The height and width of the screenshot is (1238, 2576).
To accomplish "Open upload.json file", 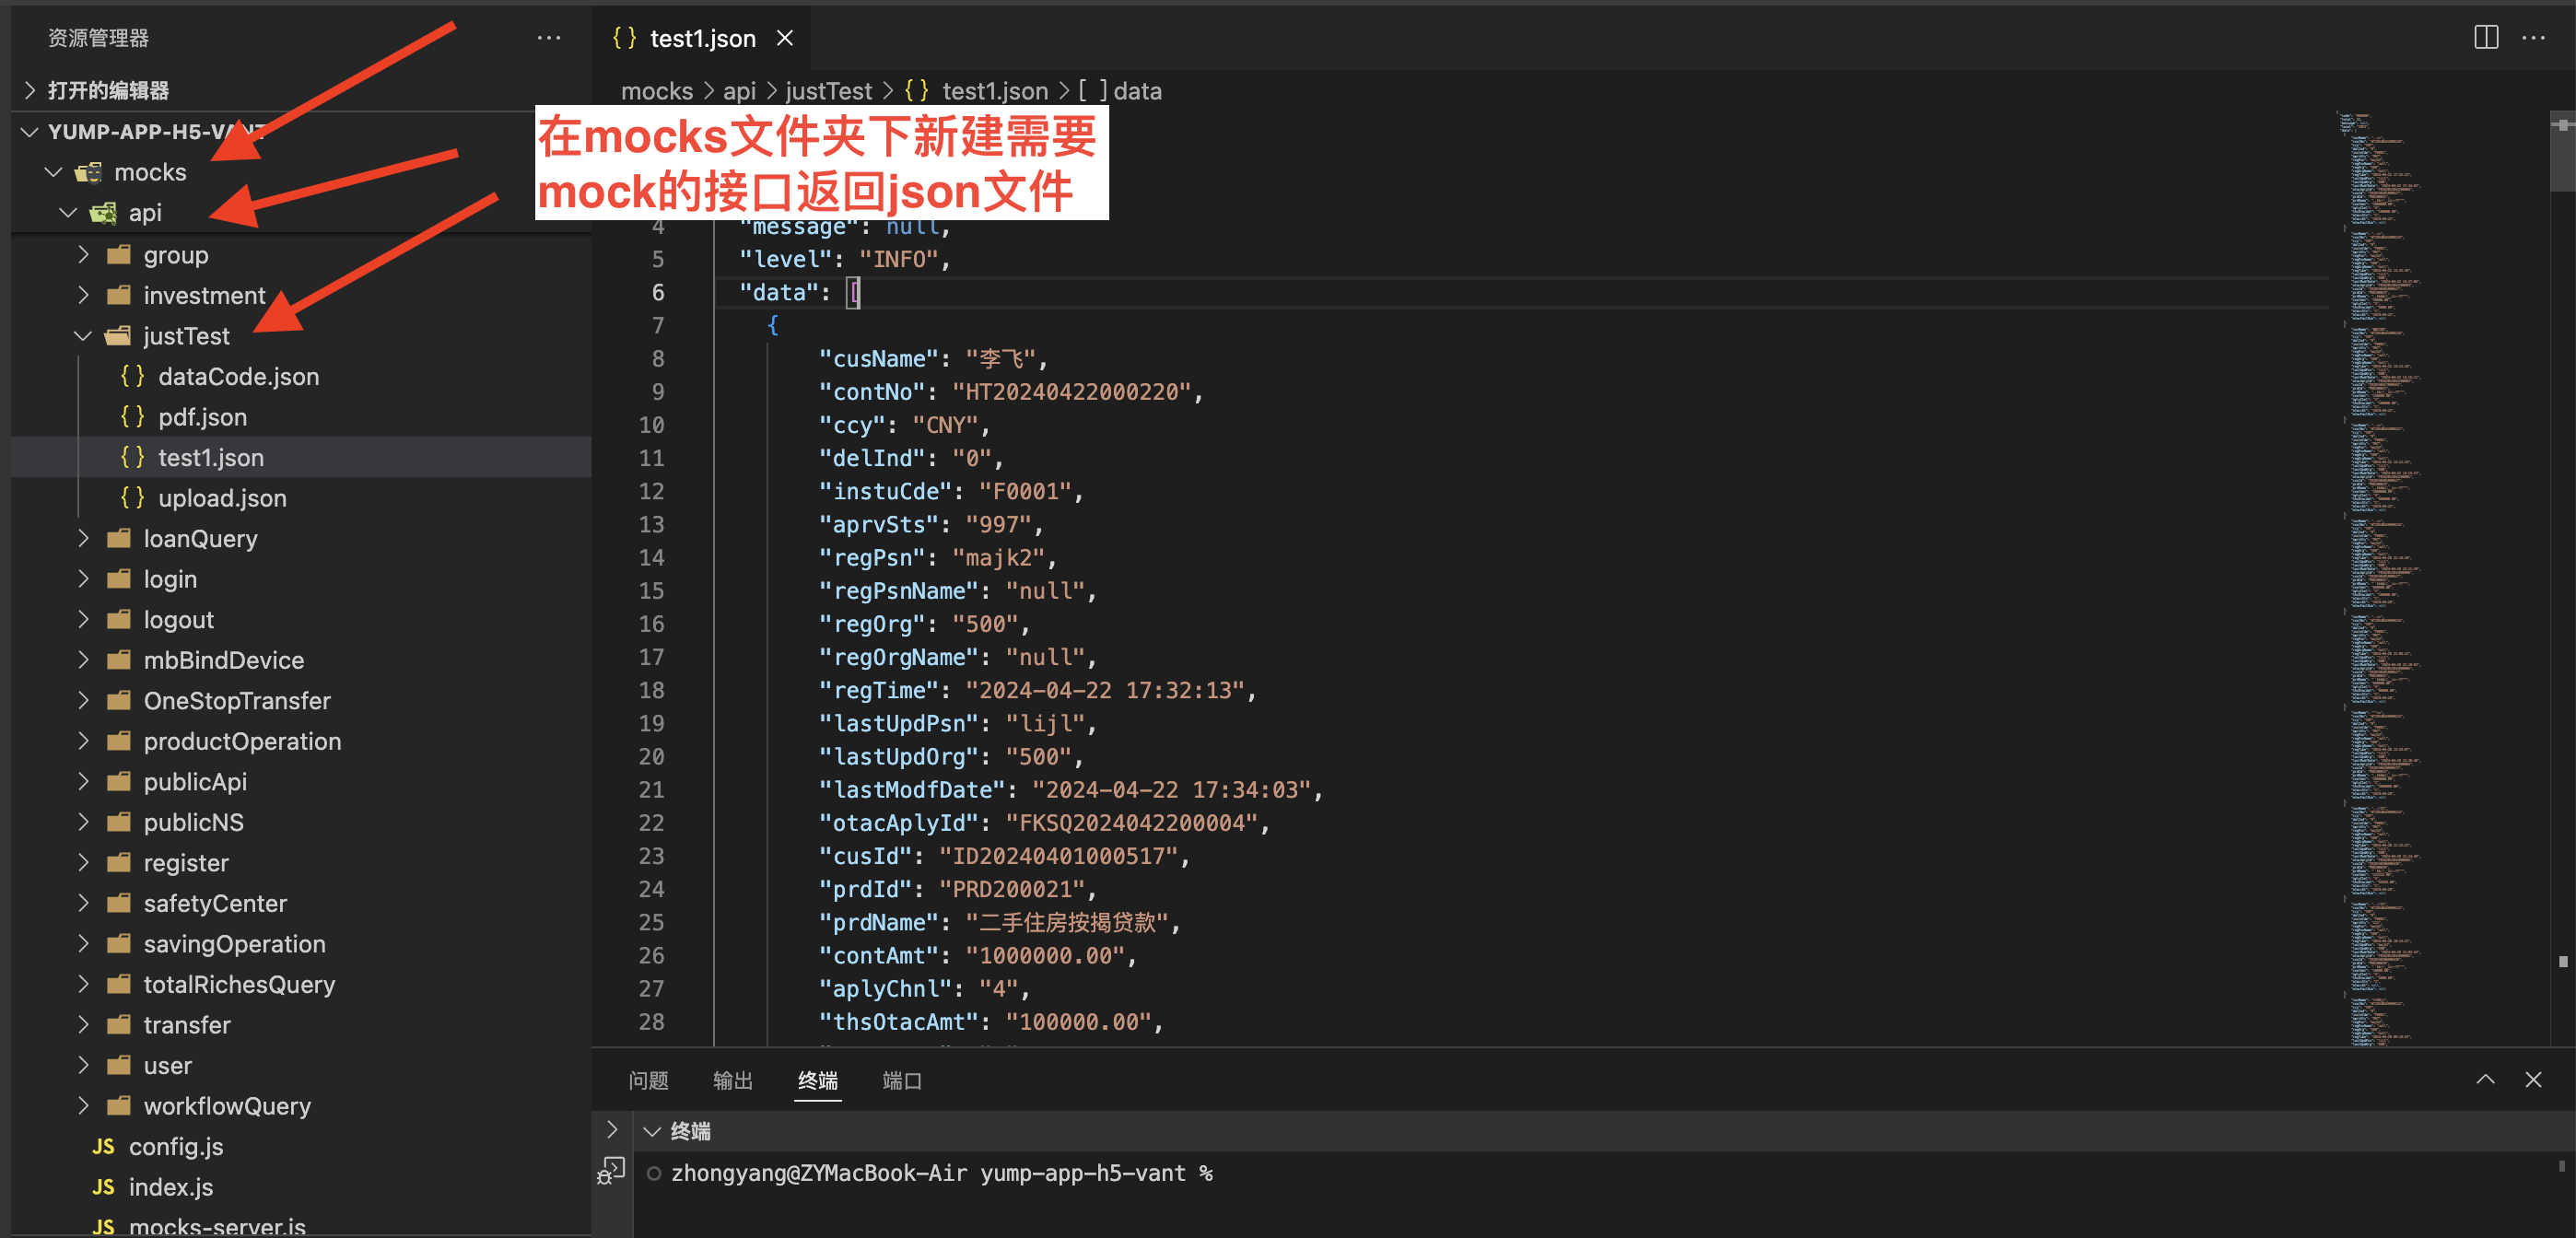I will [222, 497].
